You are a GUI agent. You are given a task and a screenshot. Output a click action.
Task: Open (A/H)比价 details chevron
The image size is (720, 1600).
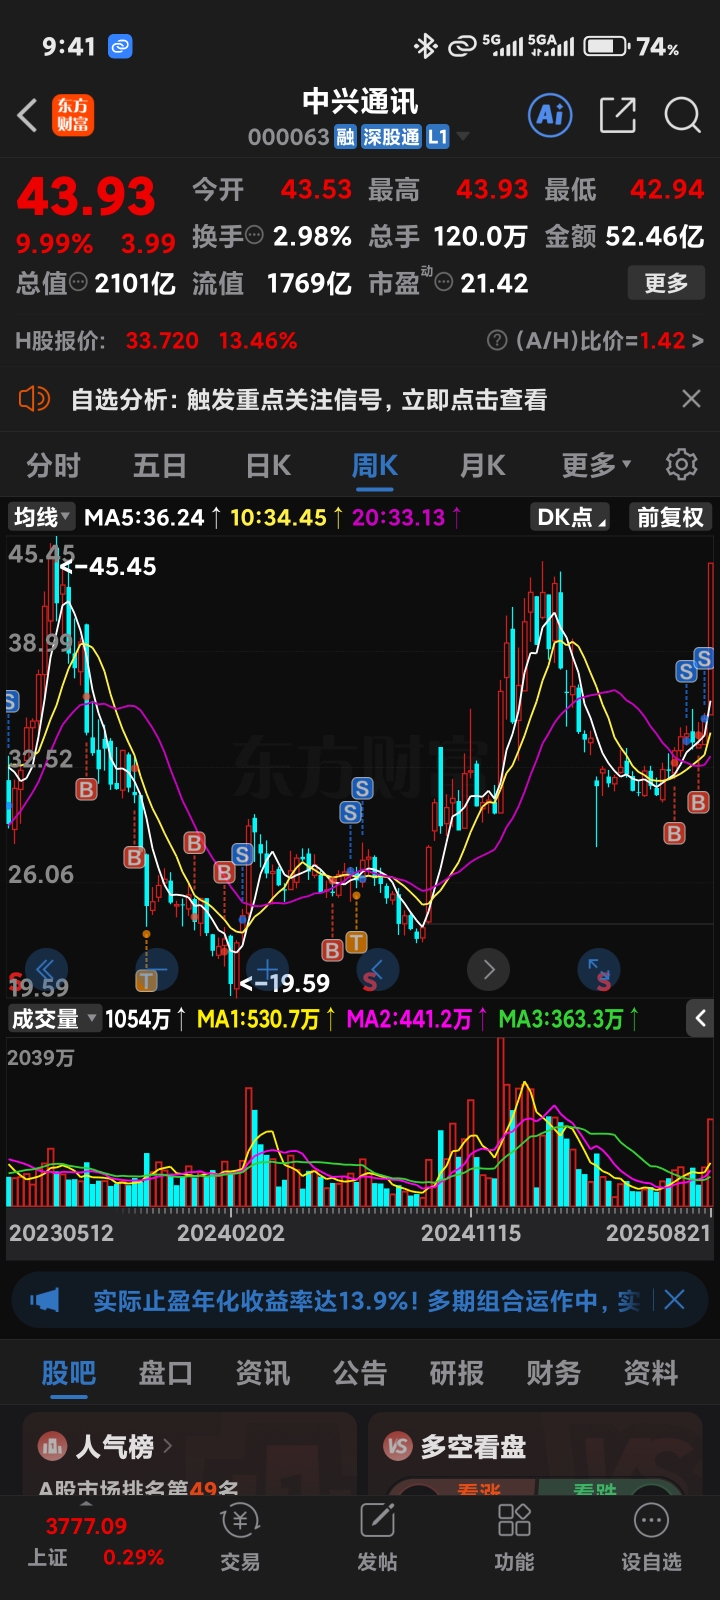click(x=698, y=340)
